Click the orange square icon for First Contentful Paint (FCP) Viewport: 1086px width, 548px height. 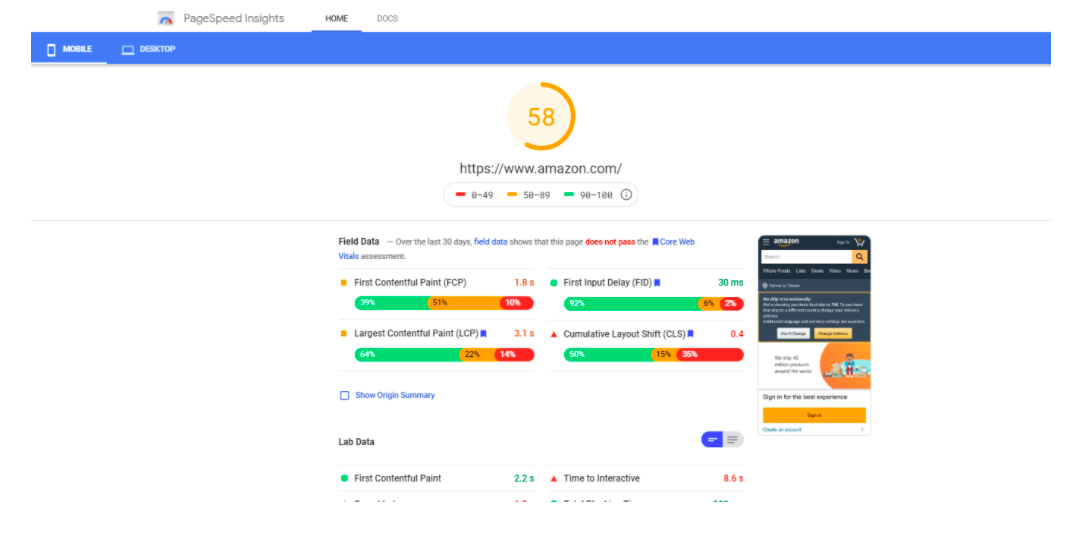pos(344,283)
